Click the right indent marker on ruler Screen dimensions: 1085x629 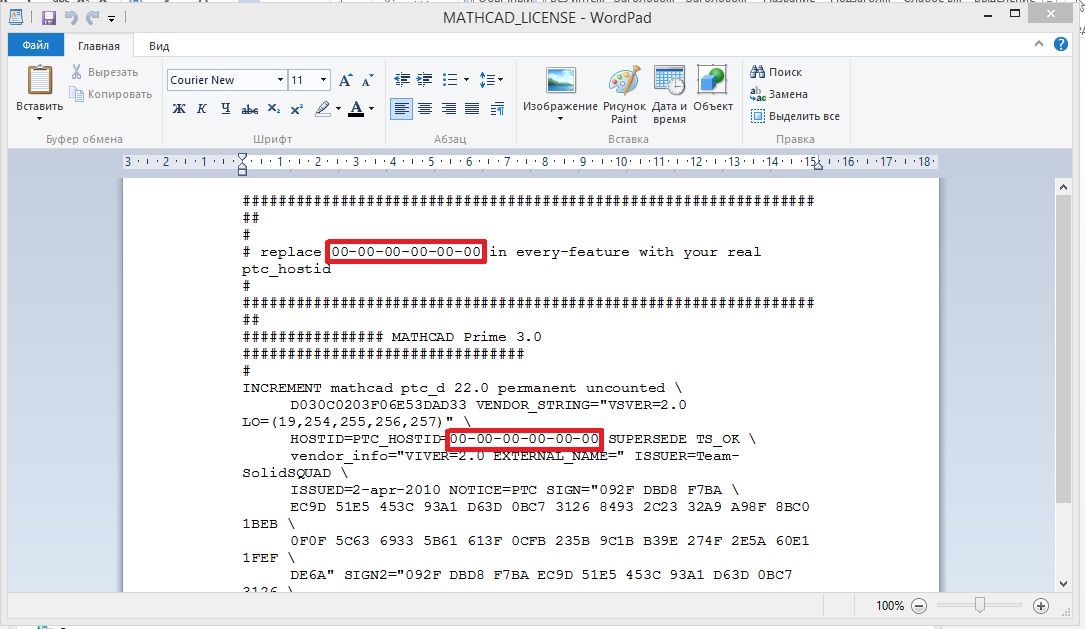[817, 166]
